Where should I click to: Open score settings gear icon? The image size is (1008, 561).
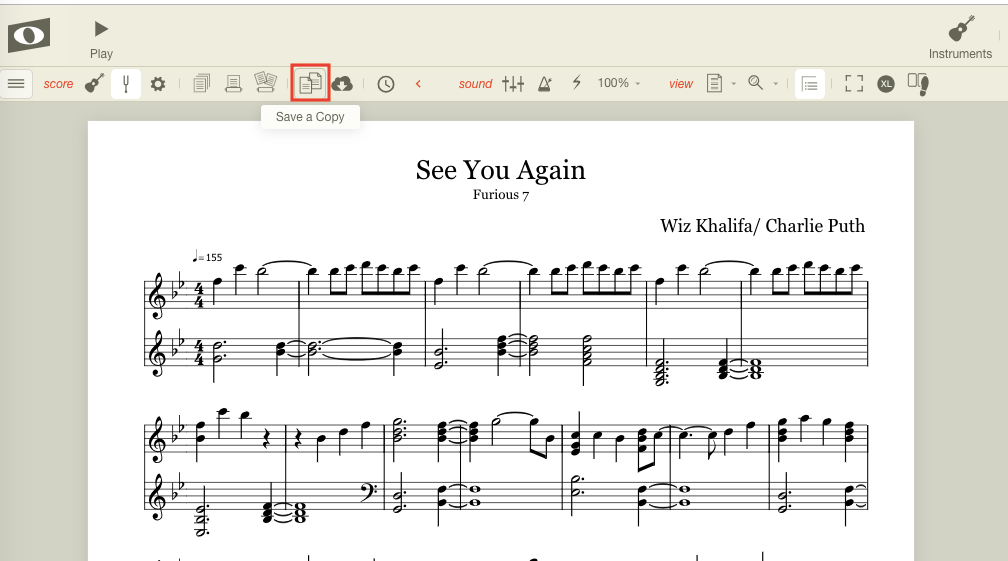(158, 84)
